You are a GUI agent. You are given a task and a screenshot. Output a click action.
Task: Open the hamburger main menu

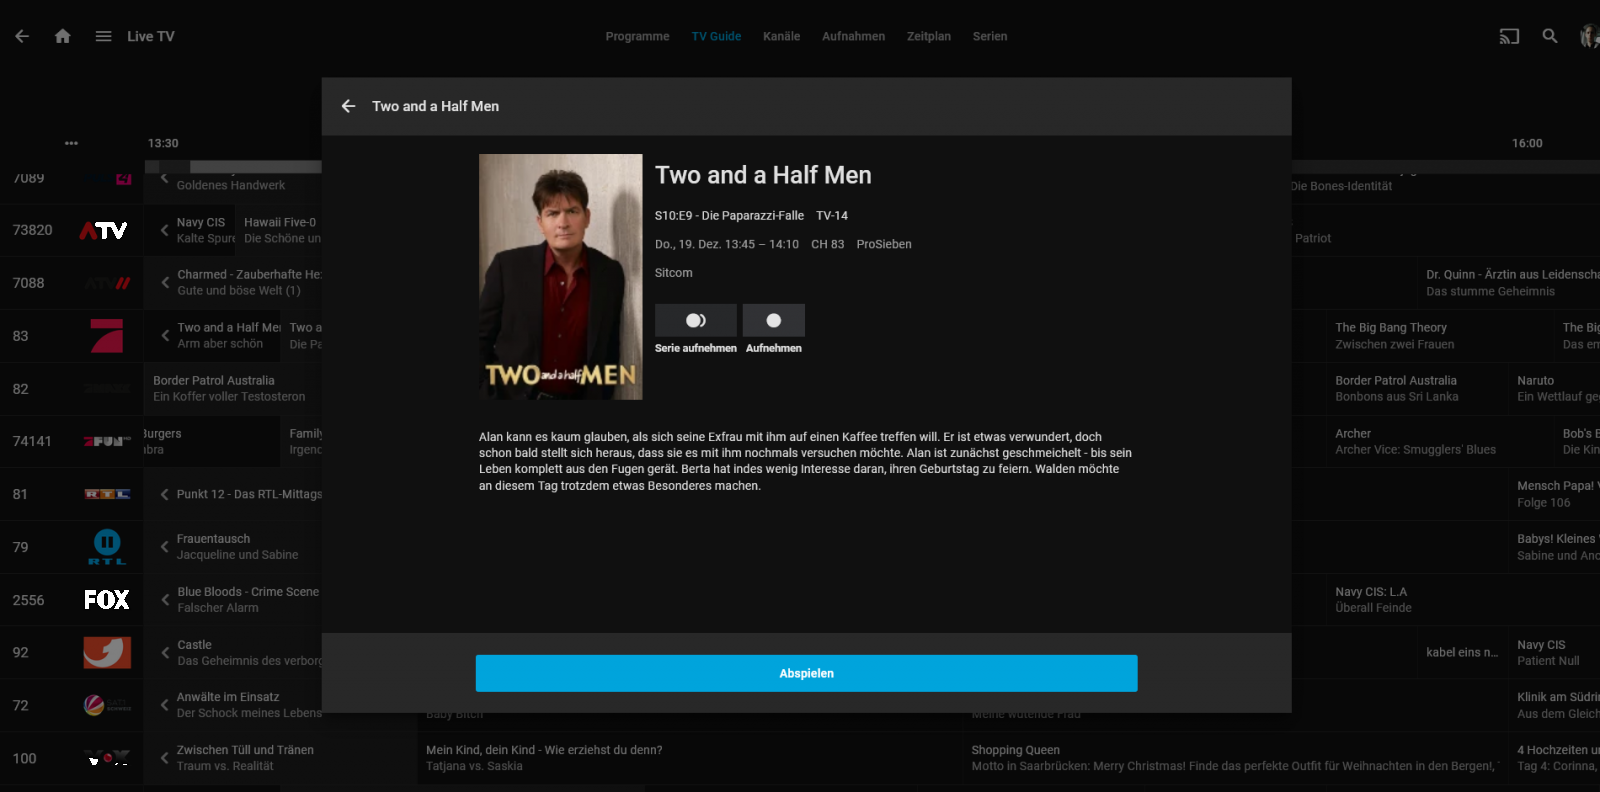coord(103,36)
